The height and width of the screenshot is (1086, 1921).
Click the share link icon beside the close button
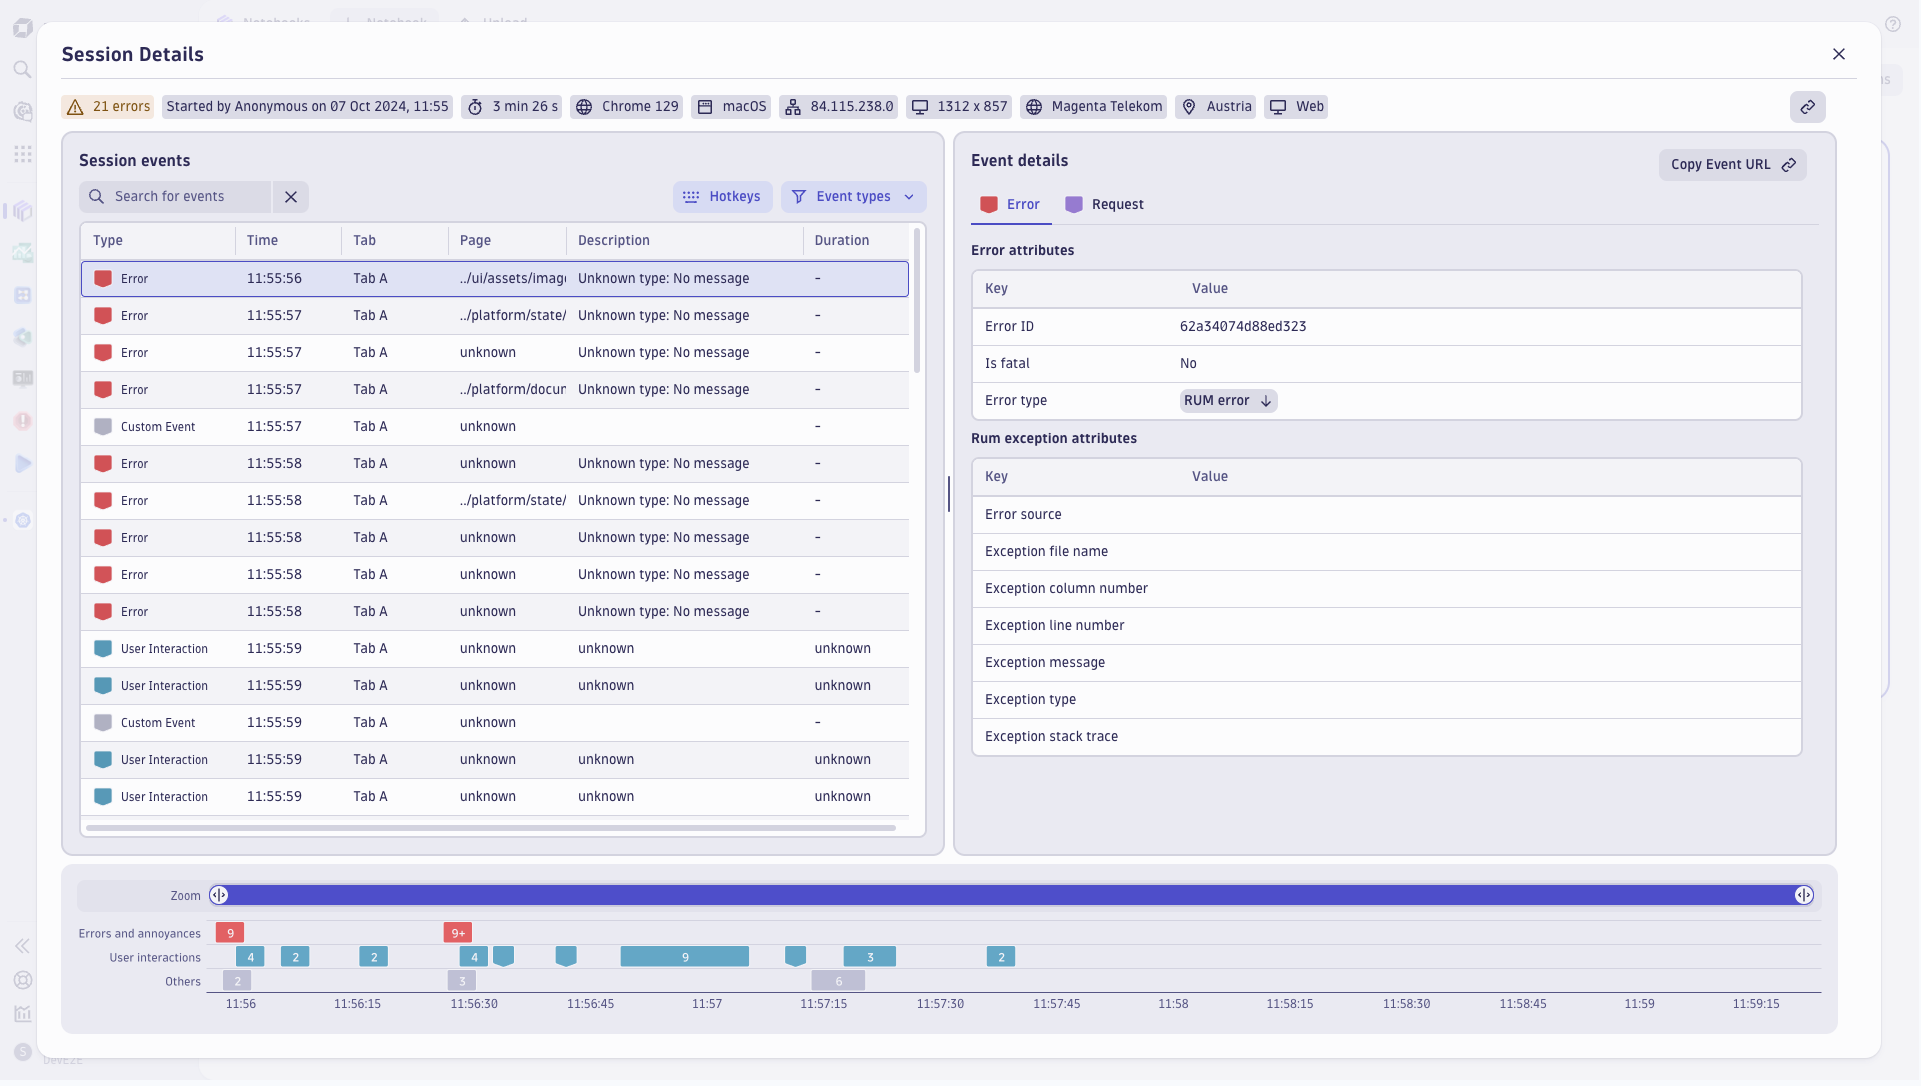pos(1808,107)
